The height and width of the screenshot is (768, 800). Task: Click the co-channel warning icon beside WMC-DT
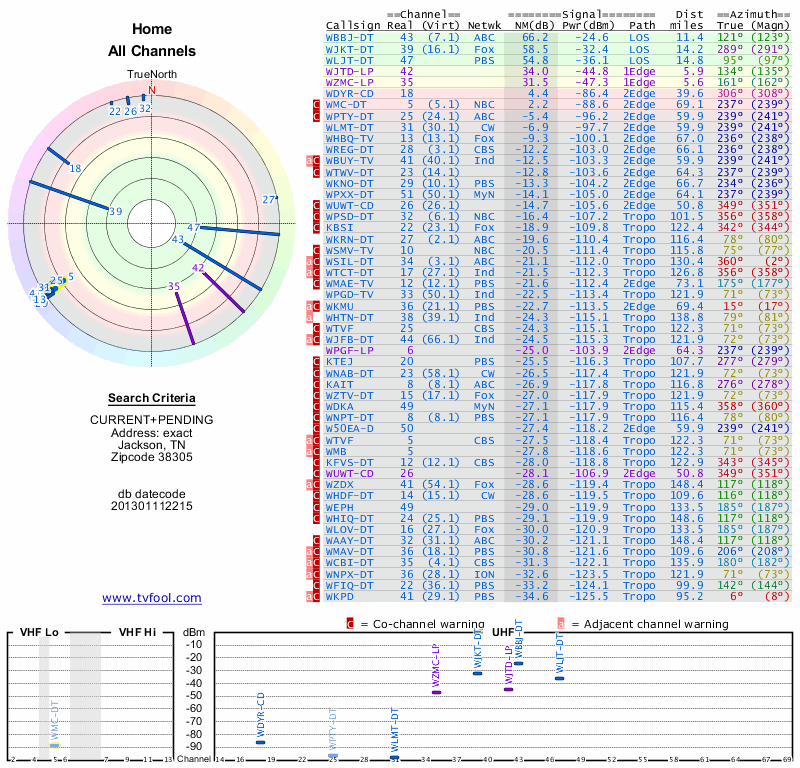316,105
